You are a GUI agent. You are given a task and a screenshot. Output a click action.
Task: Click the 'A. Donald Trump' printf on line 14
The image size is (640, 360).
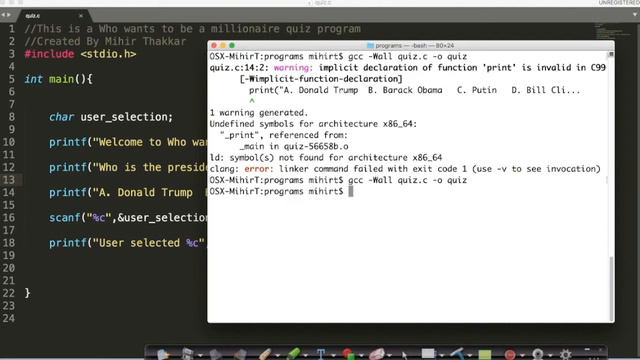pos(128,193)
